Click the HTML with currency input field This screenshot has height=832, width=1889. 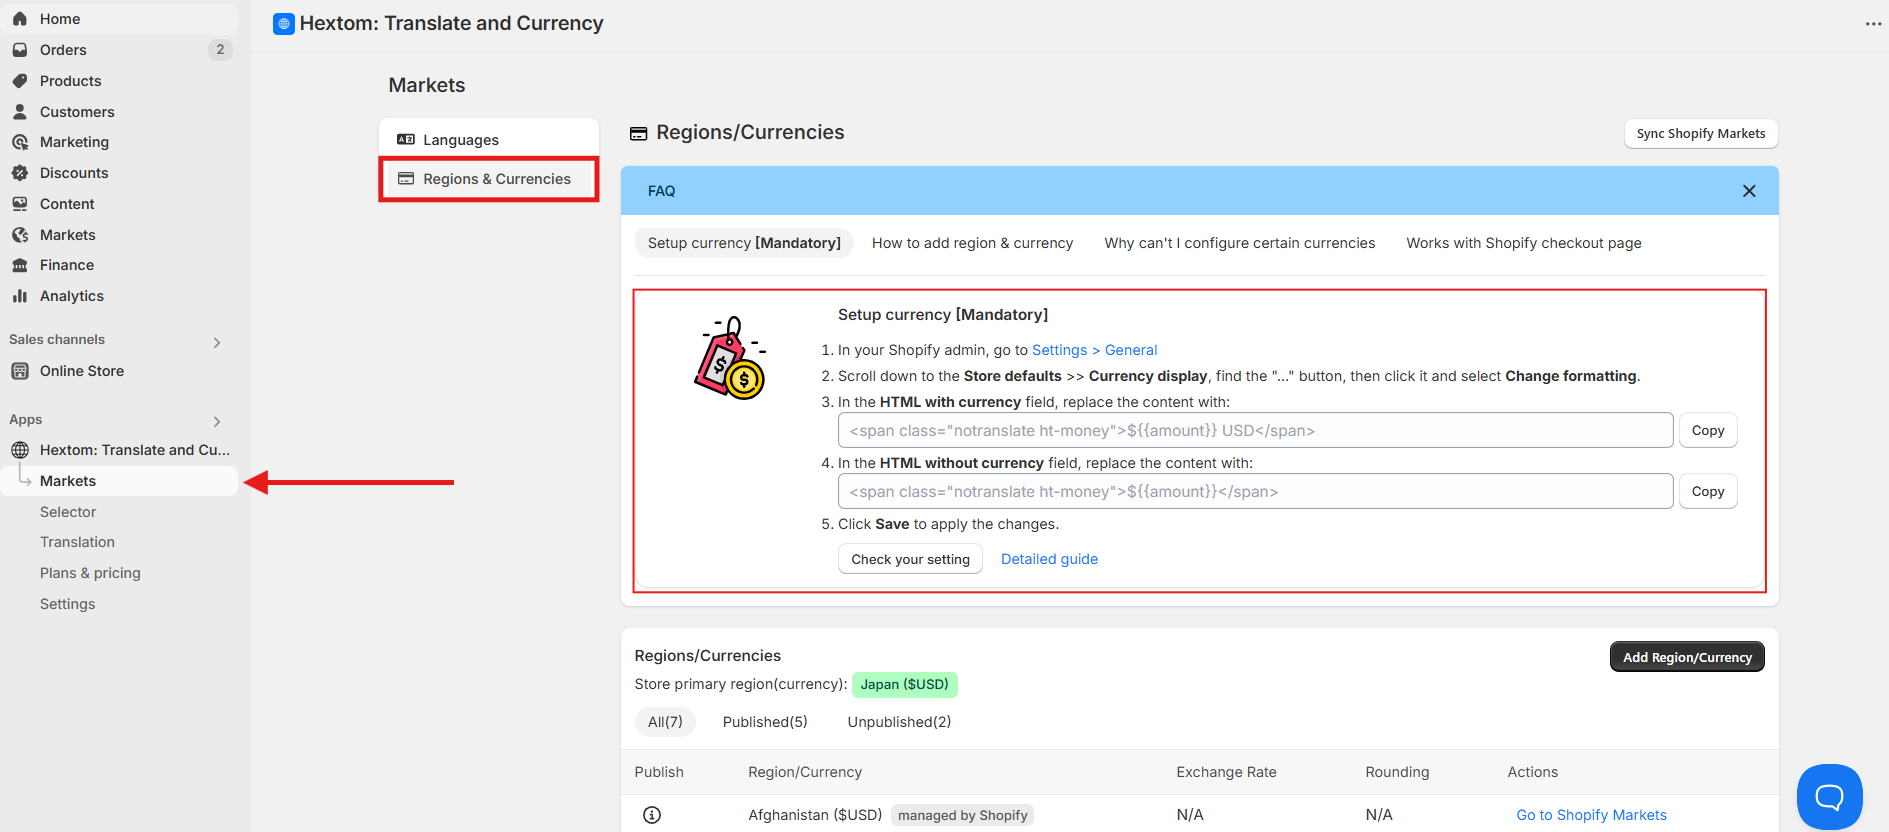(x=1255, y=431)
